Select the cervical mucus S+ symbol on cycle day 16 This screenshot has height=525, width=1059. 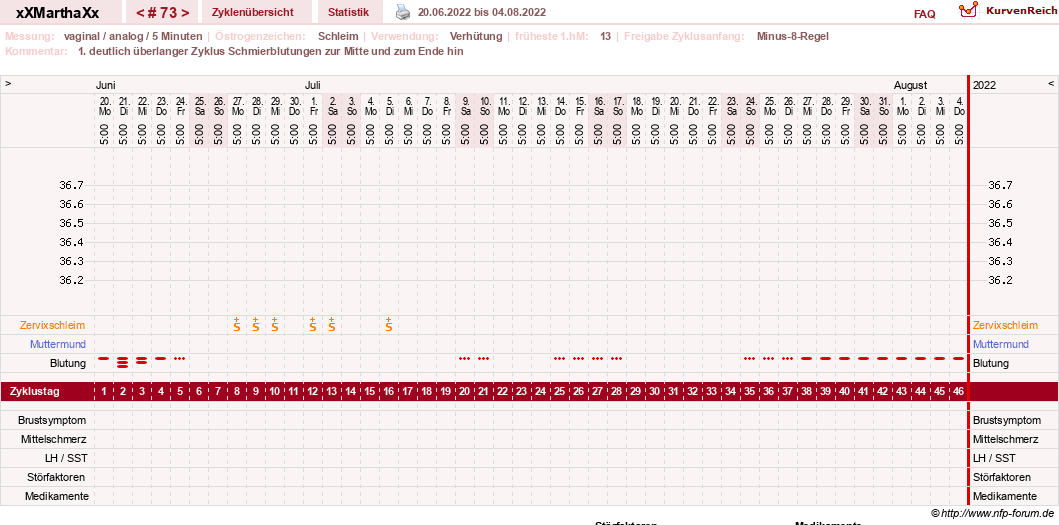pyautogui.click(x=388, y=324)
